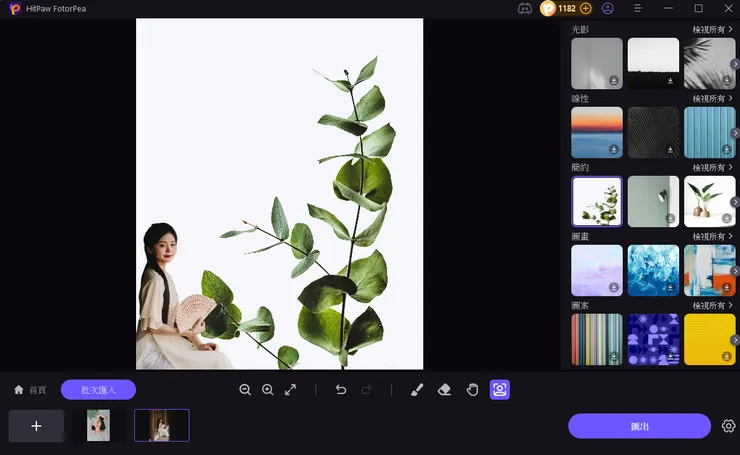This screenshot has height=455, width=740.
Task: Download the blue abstract paint via its arrow
Action: (x=670, y=287)
